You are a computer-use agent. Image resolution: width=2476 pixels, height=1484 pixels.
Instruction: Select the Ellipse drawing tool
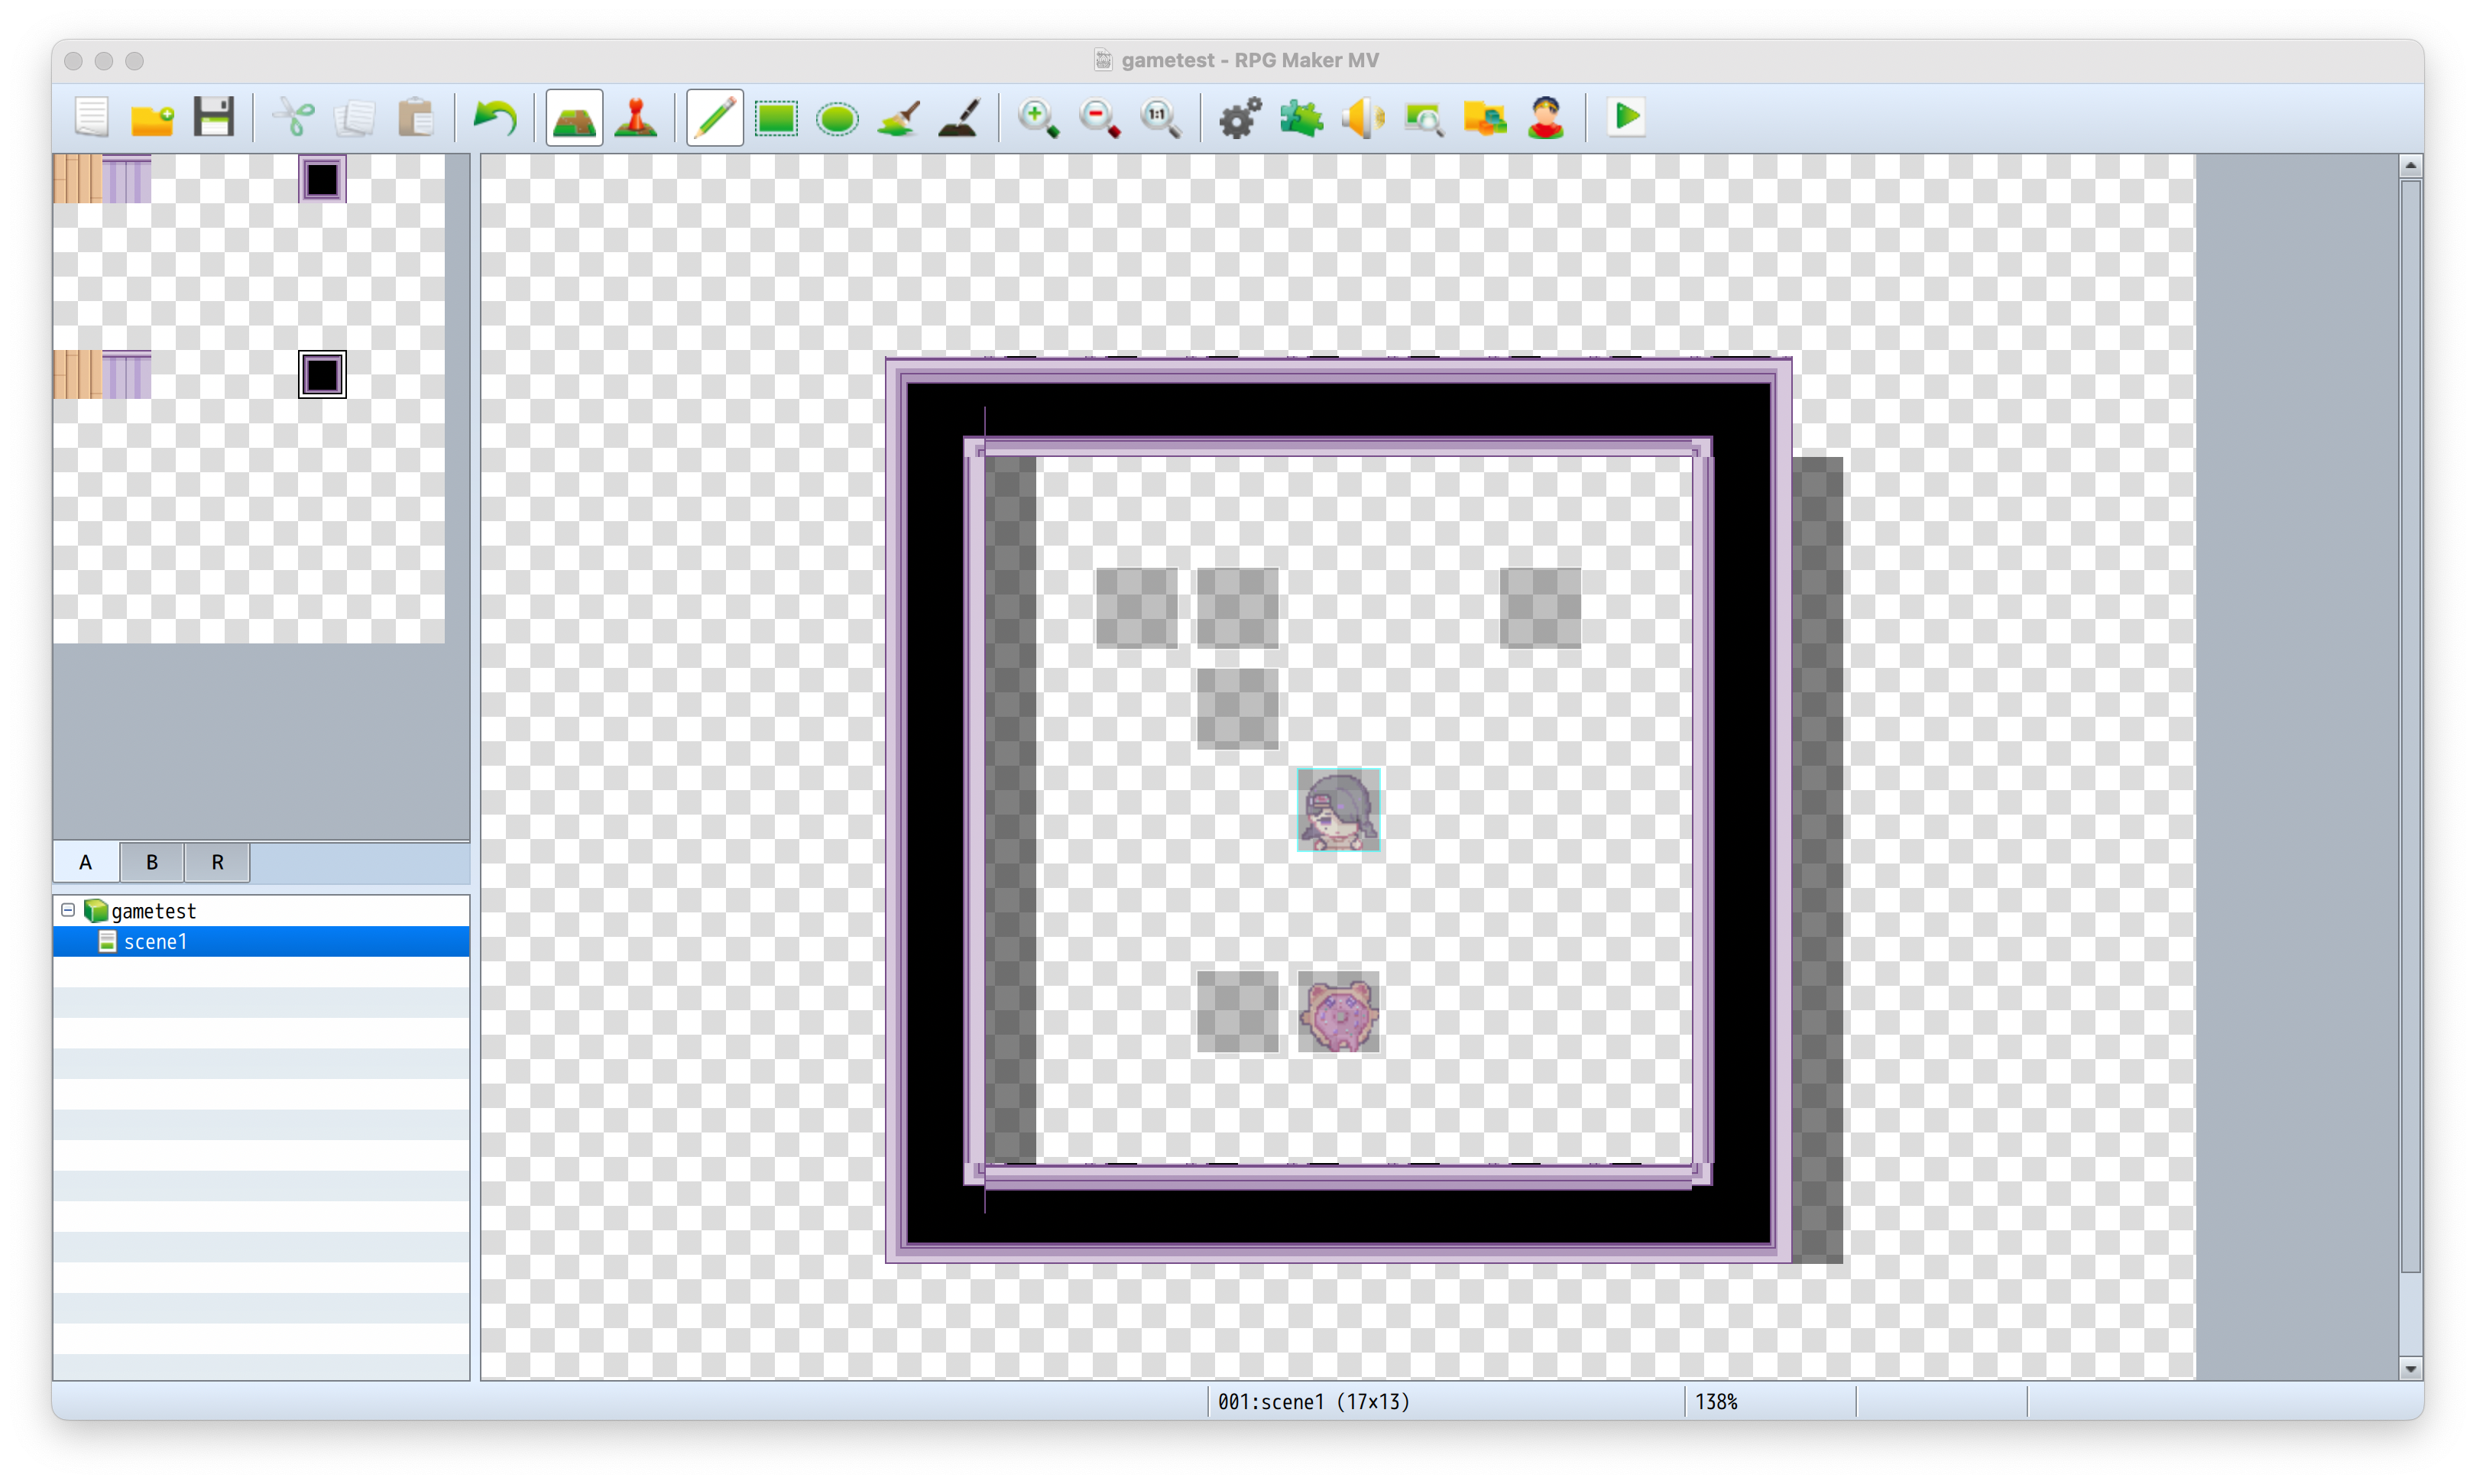coord(837,118)
